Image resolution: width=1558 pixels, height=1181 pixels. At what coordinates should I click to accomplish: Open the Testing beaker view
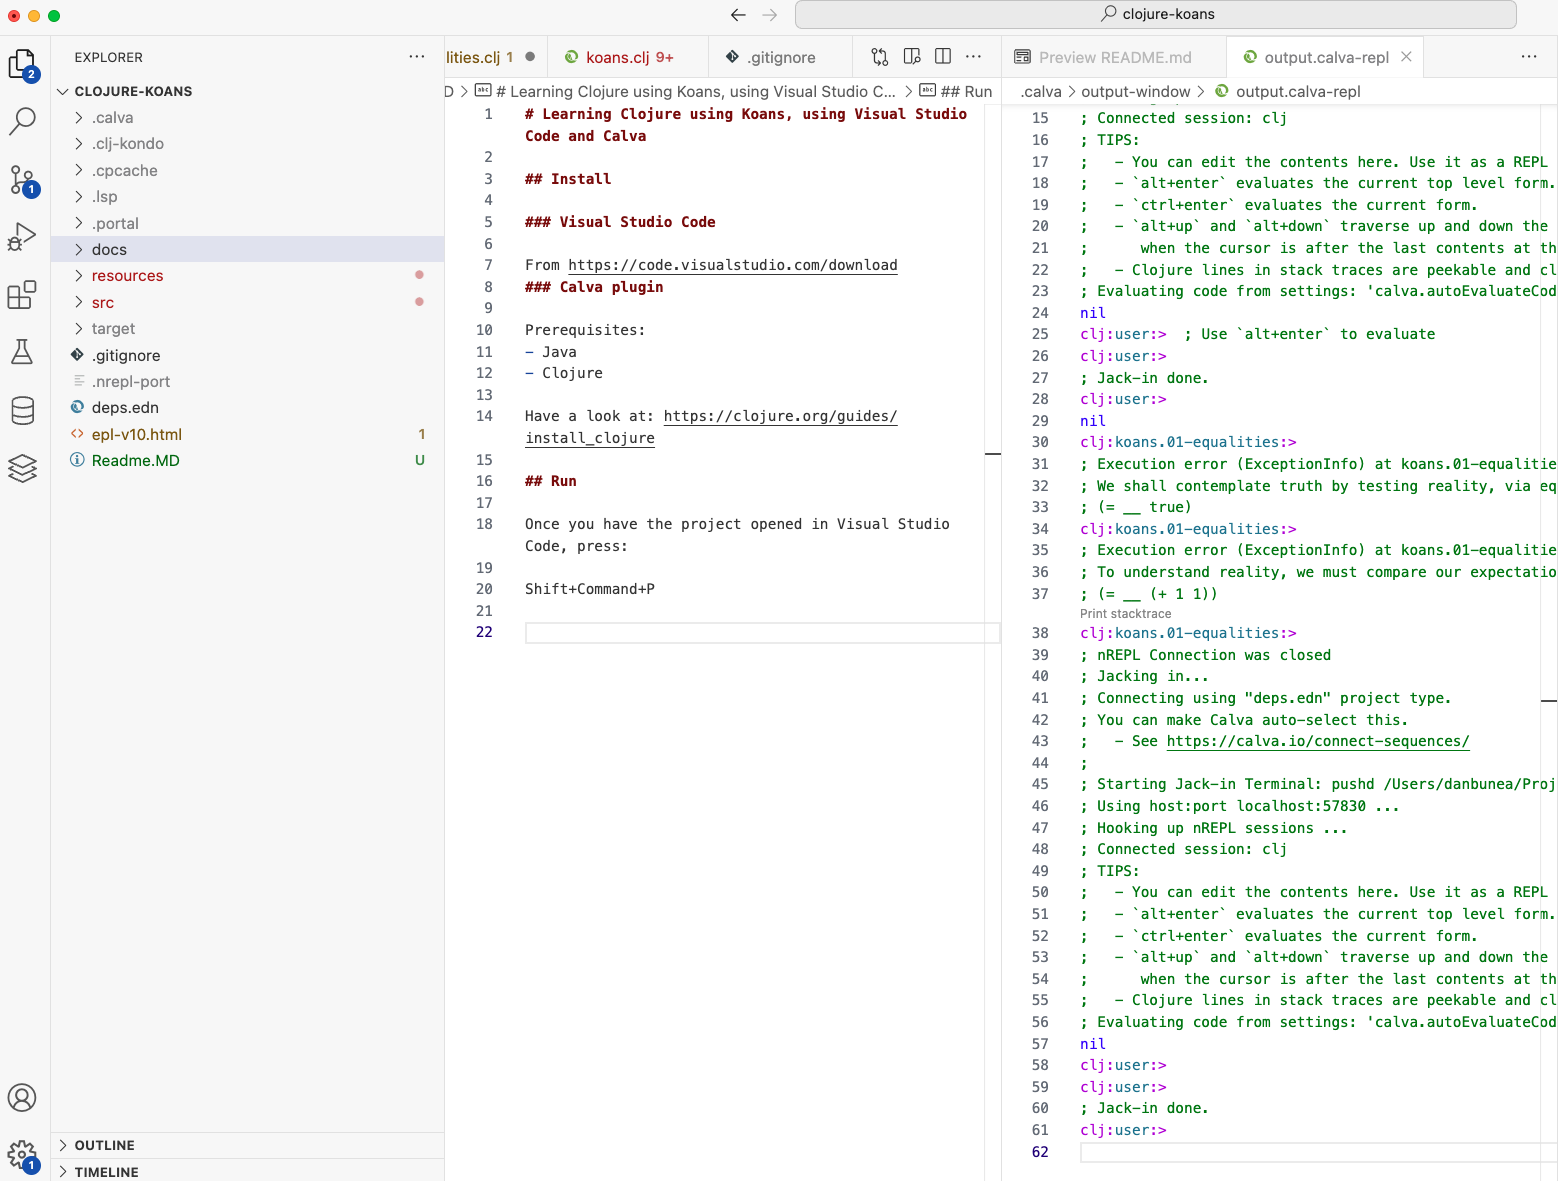pyautogui.click(x=22, y=352)
